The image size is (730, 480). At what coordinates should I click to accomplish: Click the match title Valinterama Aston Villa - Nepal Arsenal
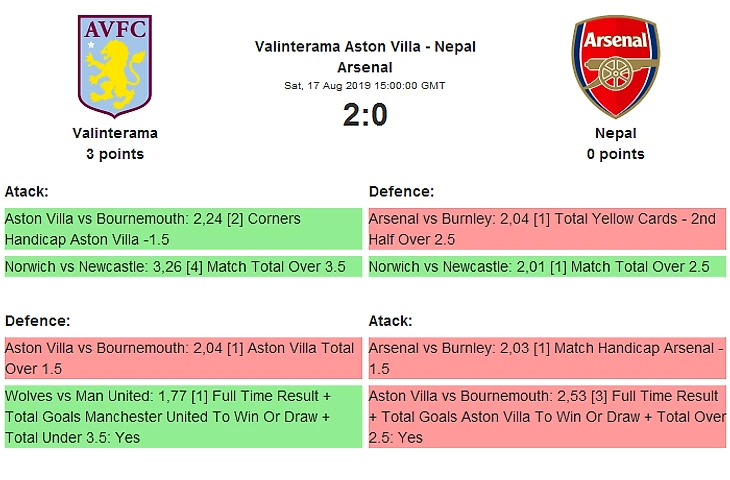(365, 57)
